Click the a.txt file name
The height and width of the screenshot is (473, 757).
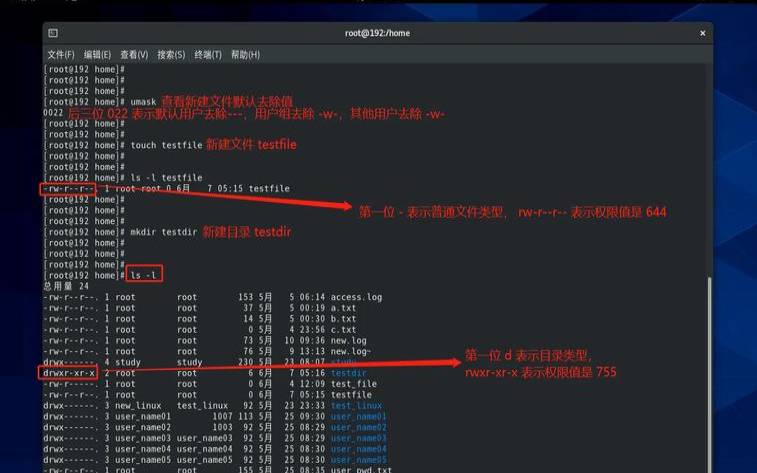coord(343,308)
